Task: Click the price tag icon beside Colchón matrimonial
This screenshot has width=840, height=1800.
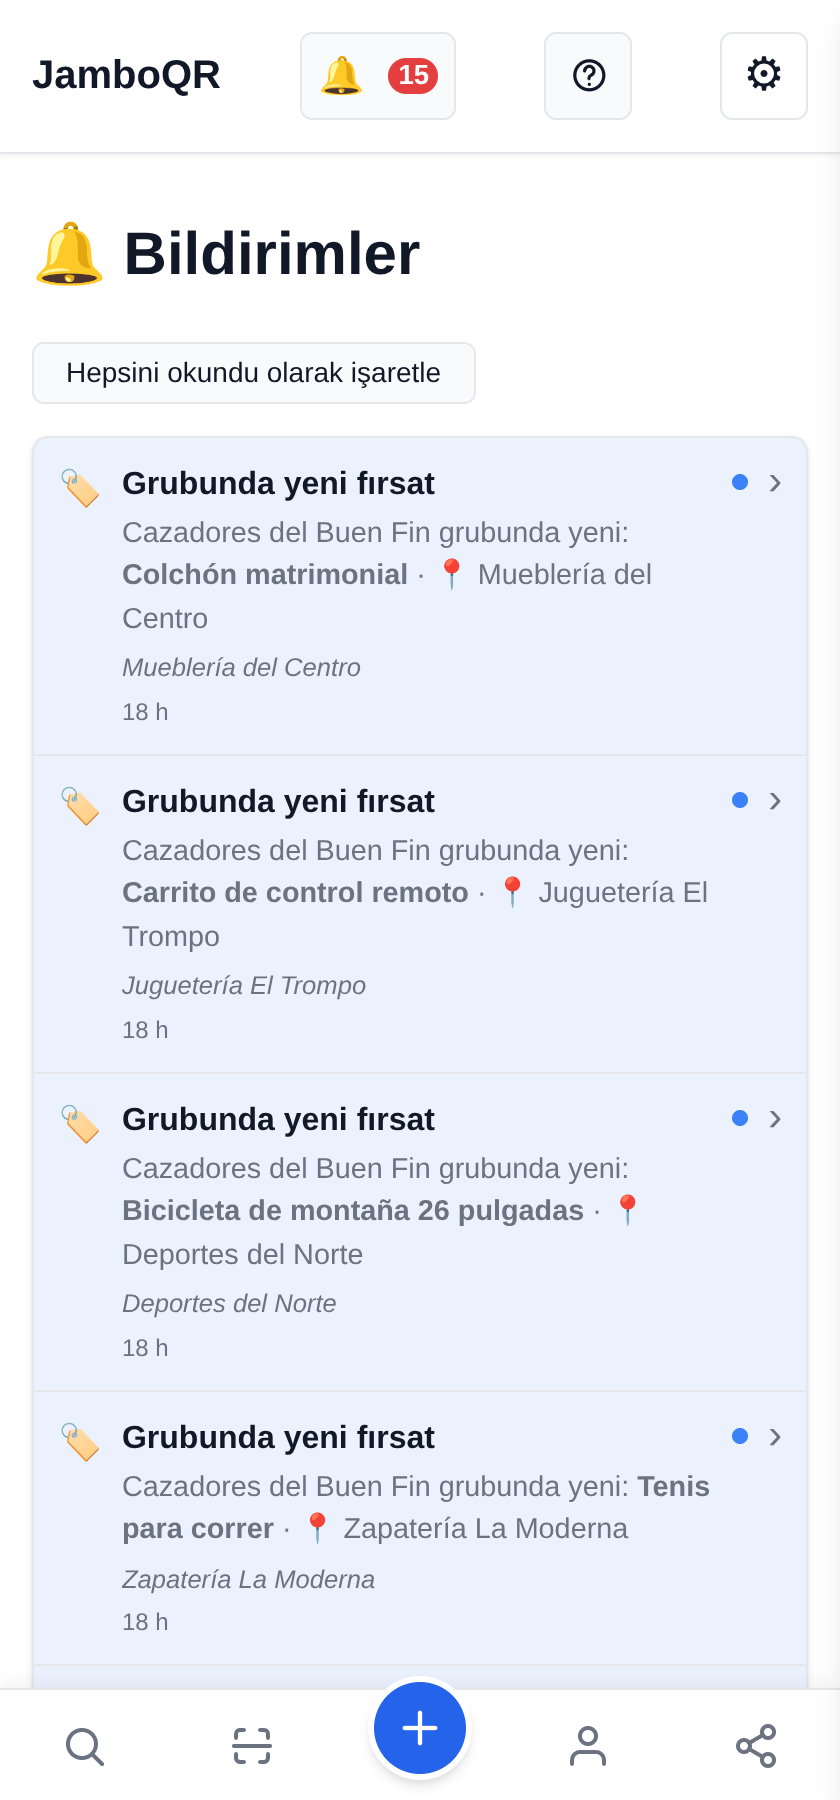Action: tap(80, 488)
